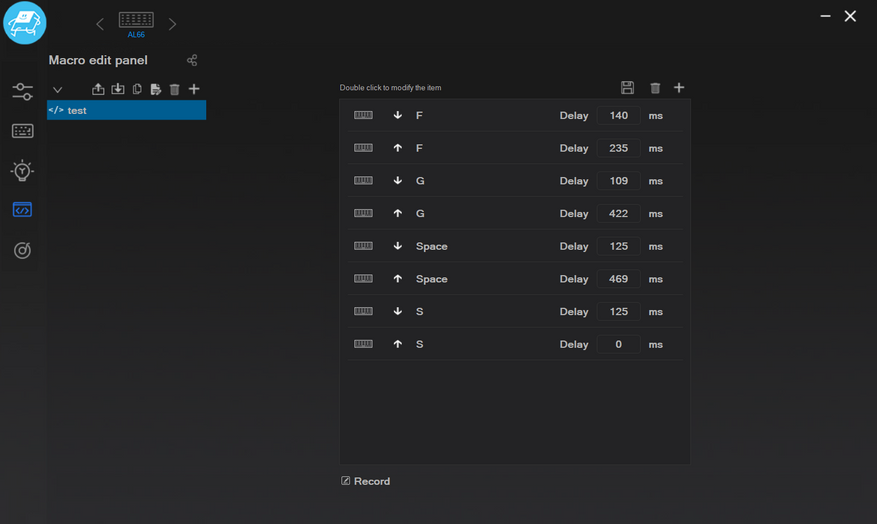Click the delay field showing 235

point(619,148)
